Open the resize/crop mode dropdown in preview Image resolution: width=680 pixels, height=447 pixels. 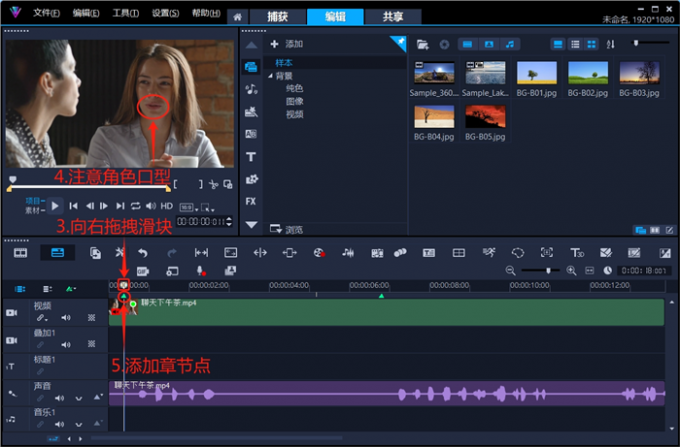click(x=207, y=208)
